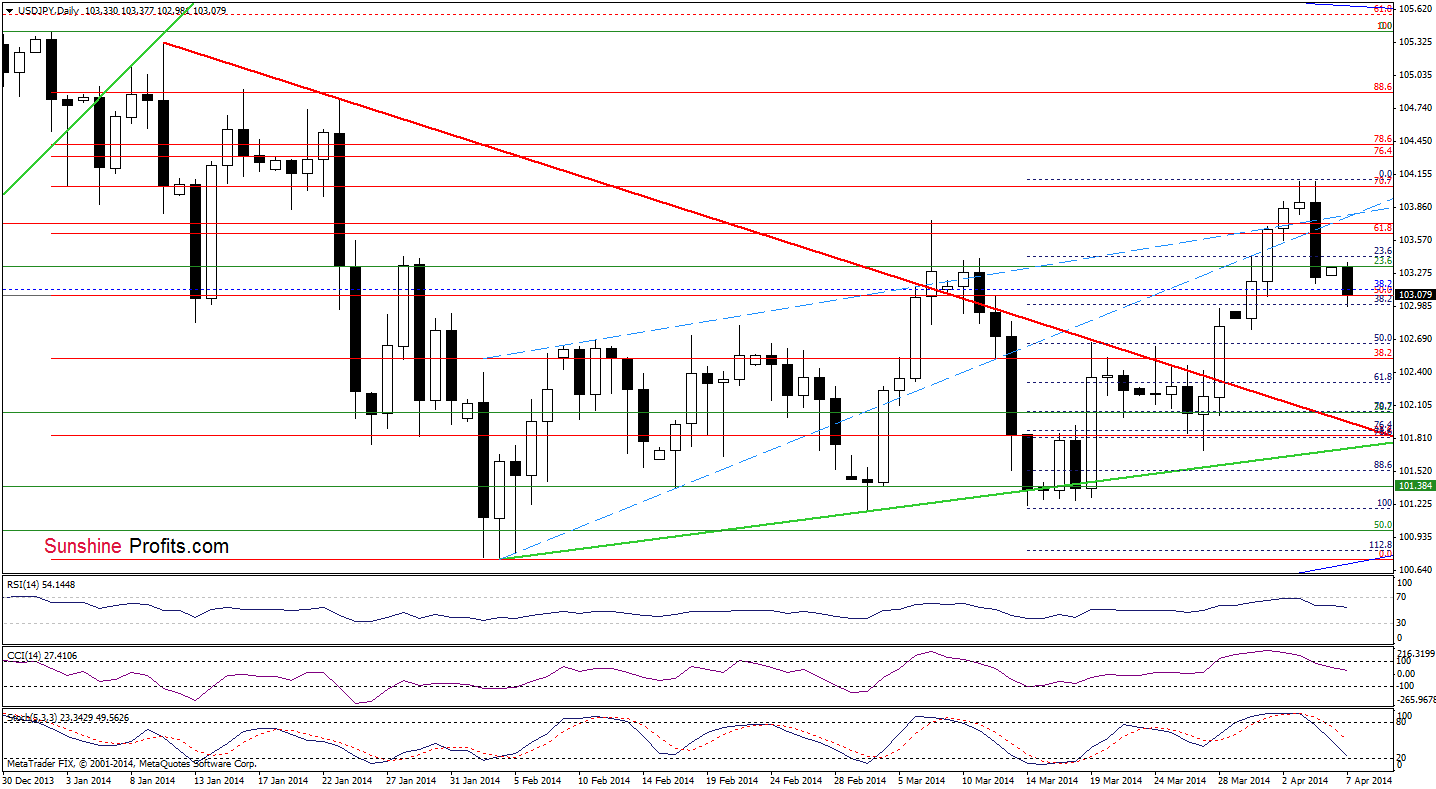Click the 3 Jan 2014 date label

point(91,780)
